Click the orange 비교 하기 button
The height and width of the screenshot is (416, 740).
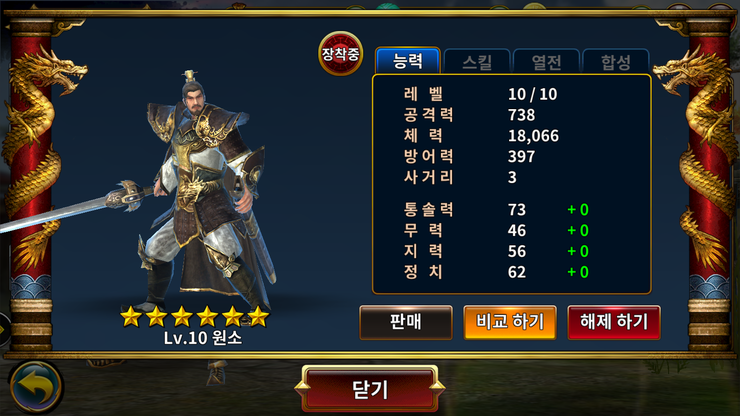coord(510,322)
